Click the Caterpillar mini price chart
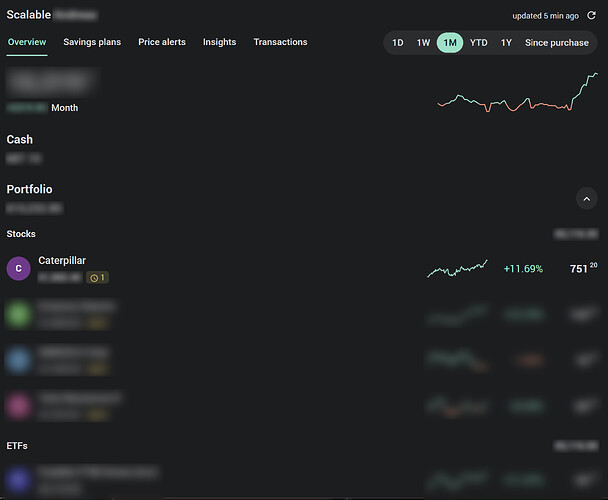 pyautogui.click(x=457, y=268)
